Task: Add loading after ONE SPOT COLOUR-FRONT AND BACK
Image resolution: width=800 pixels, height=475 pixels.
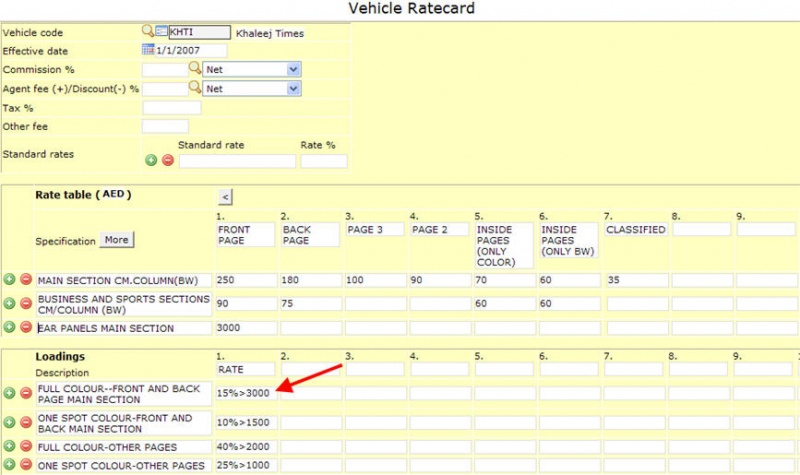Action: (9, 422)
